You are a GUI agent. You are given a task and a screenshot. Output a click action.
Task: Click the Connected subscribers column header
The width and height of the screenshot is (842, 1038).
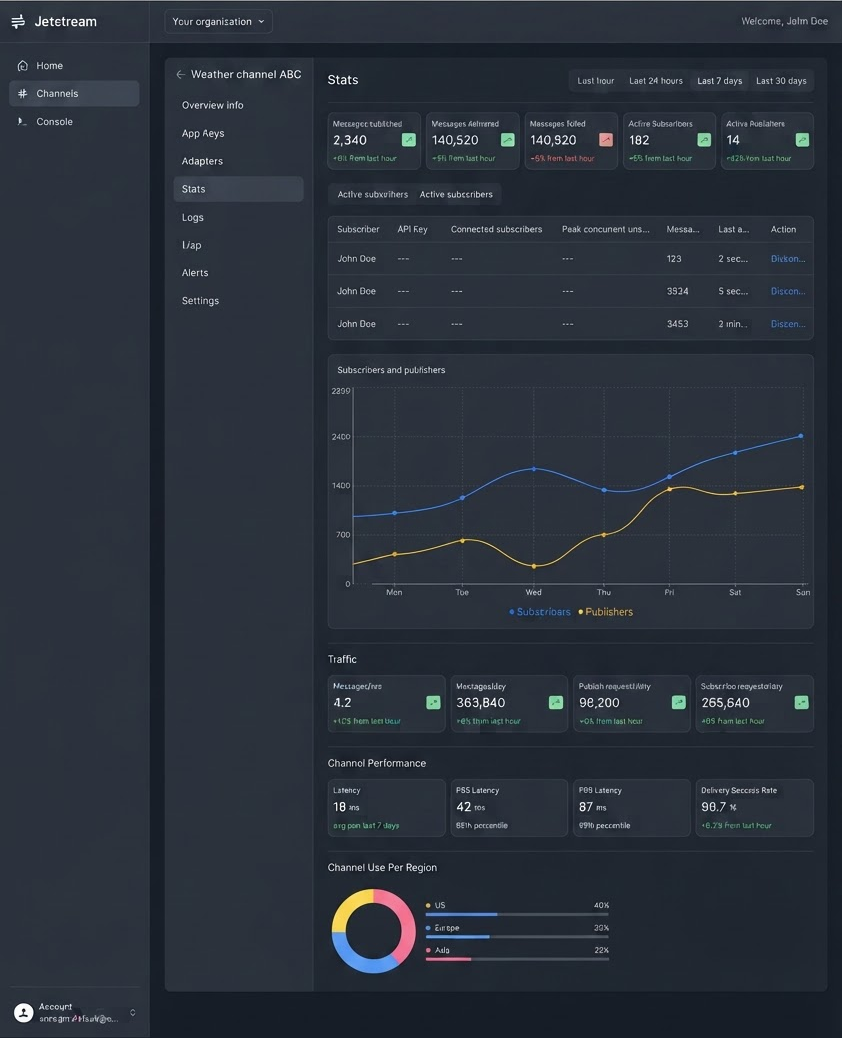click(496, 229)
